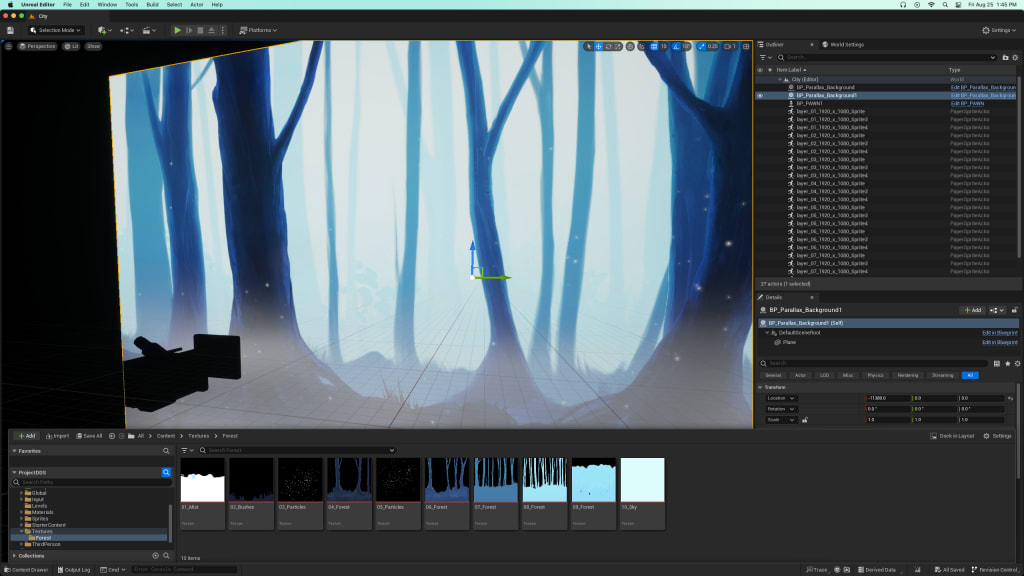Image resolution: width=1024 pixels, height=576 pixels.
Task: Click Edit in Blueprint for the Plane component
Action: [x=999, y=342]
